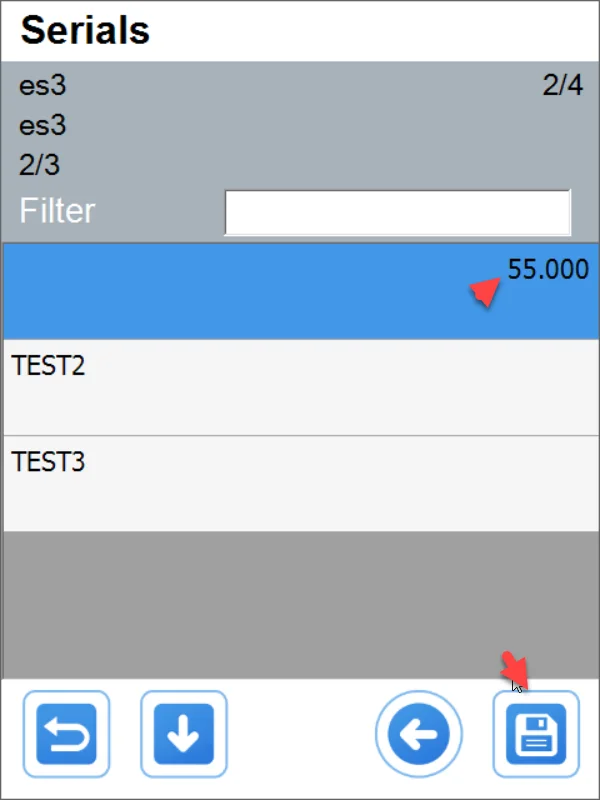
Task: Focus the Filter text box
Action: (397, 212)
